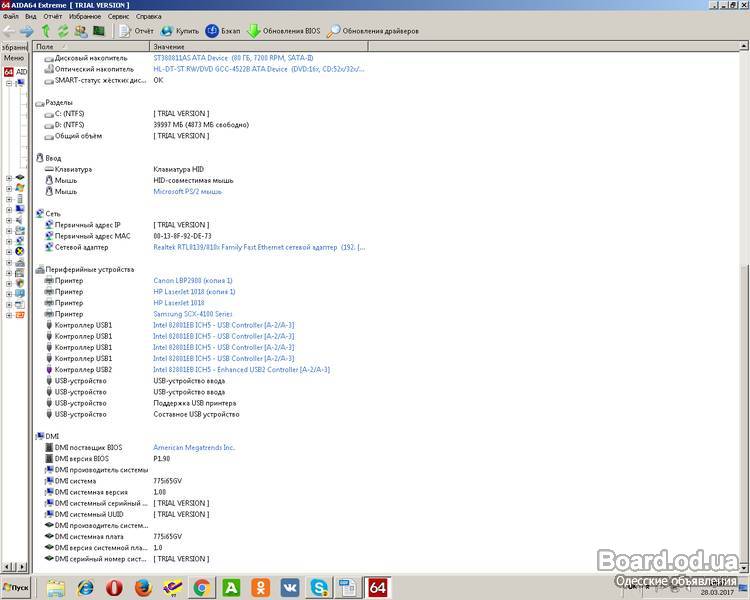This screenshot has height=600, width=750.
Task: Click the green circuit board toolbar icon
Action: pyautogui.click(x=99, y=31)
